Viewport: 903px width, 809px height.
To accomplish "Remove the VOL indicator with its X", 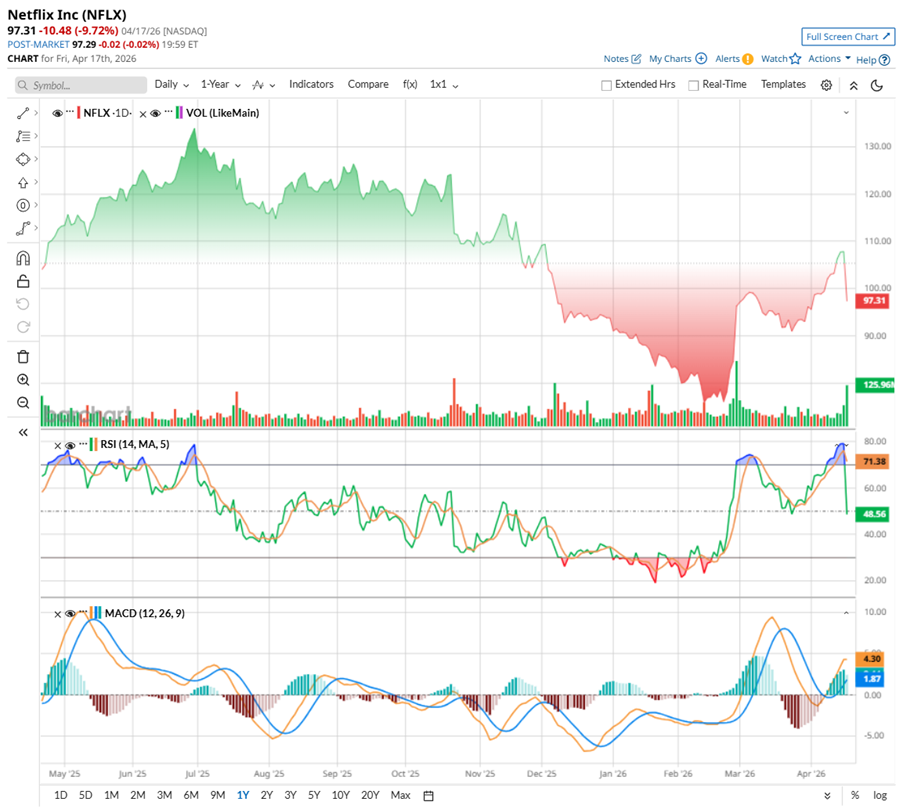I will [x=143, y=114].
